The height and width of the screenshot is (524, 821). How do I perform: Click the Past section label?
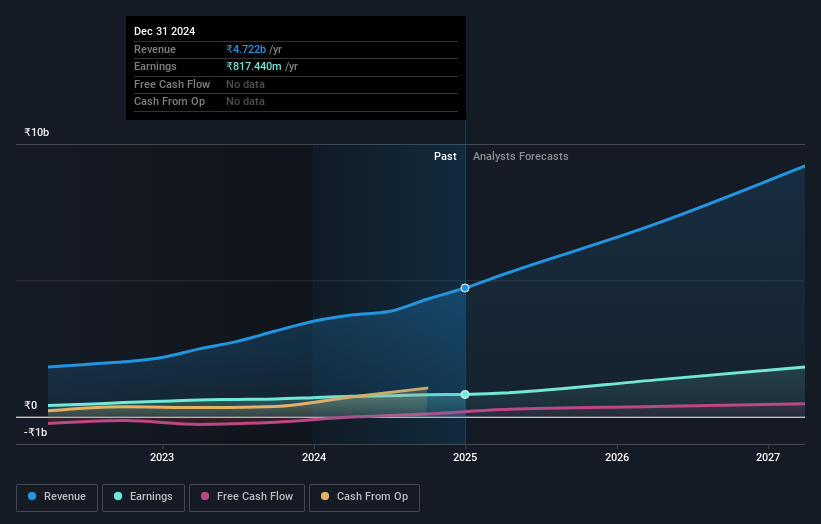pyautogui.click(x=445, y=156)
